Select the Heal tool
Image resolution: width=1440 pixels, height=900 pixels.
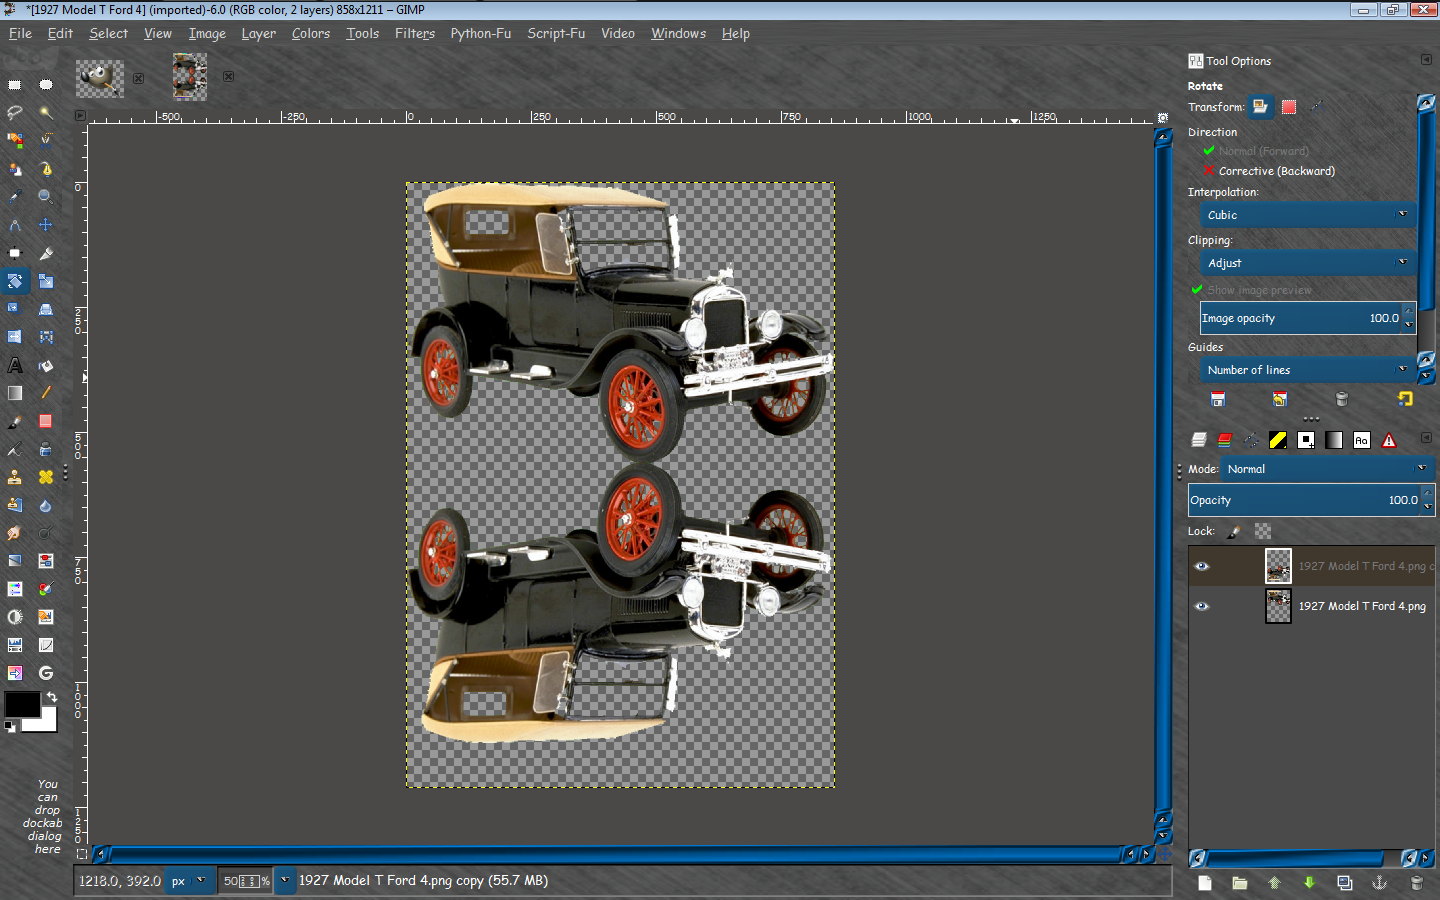pos(46,477)
